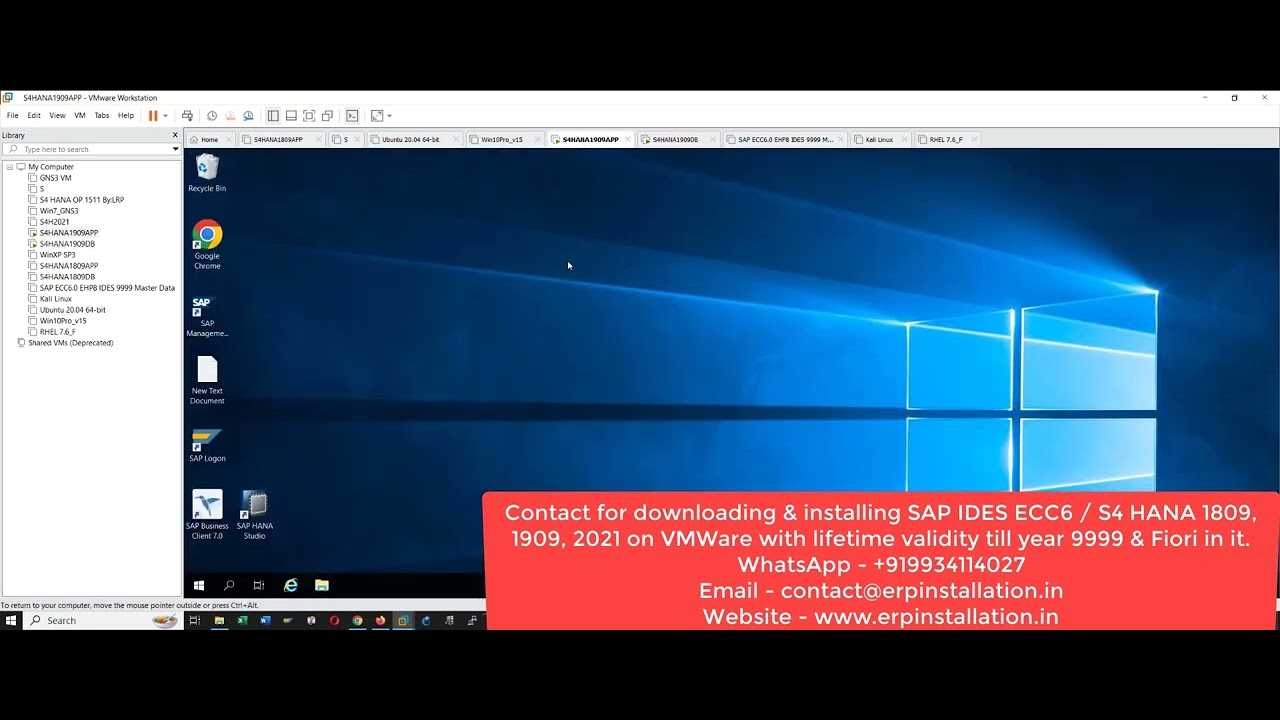1280x720 pixels.
Task: Click host Windows Search box
Action: click(101, 621)
